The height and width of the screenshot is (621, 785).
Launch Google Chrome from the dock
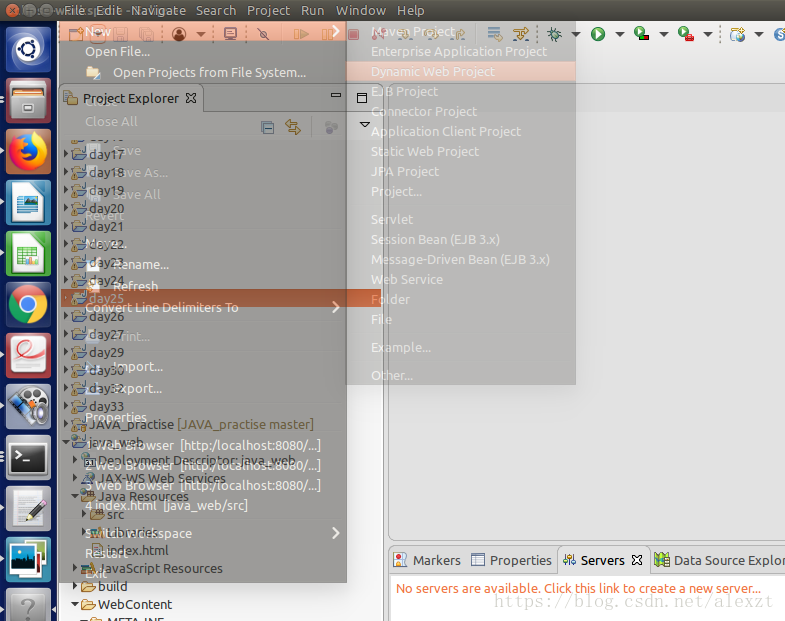[x=28, y=304]
